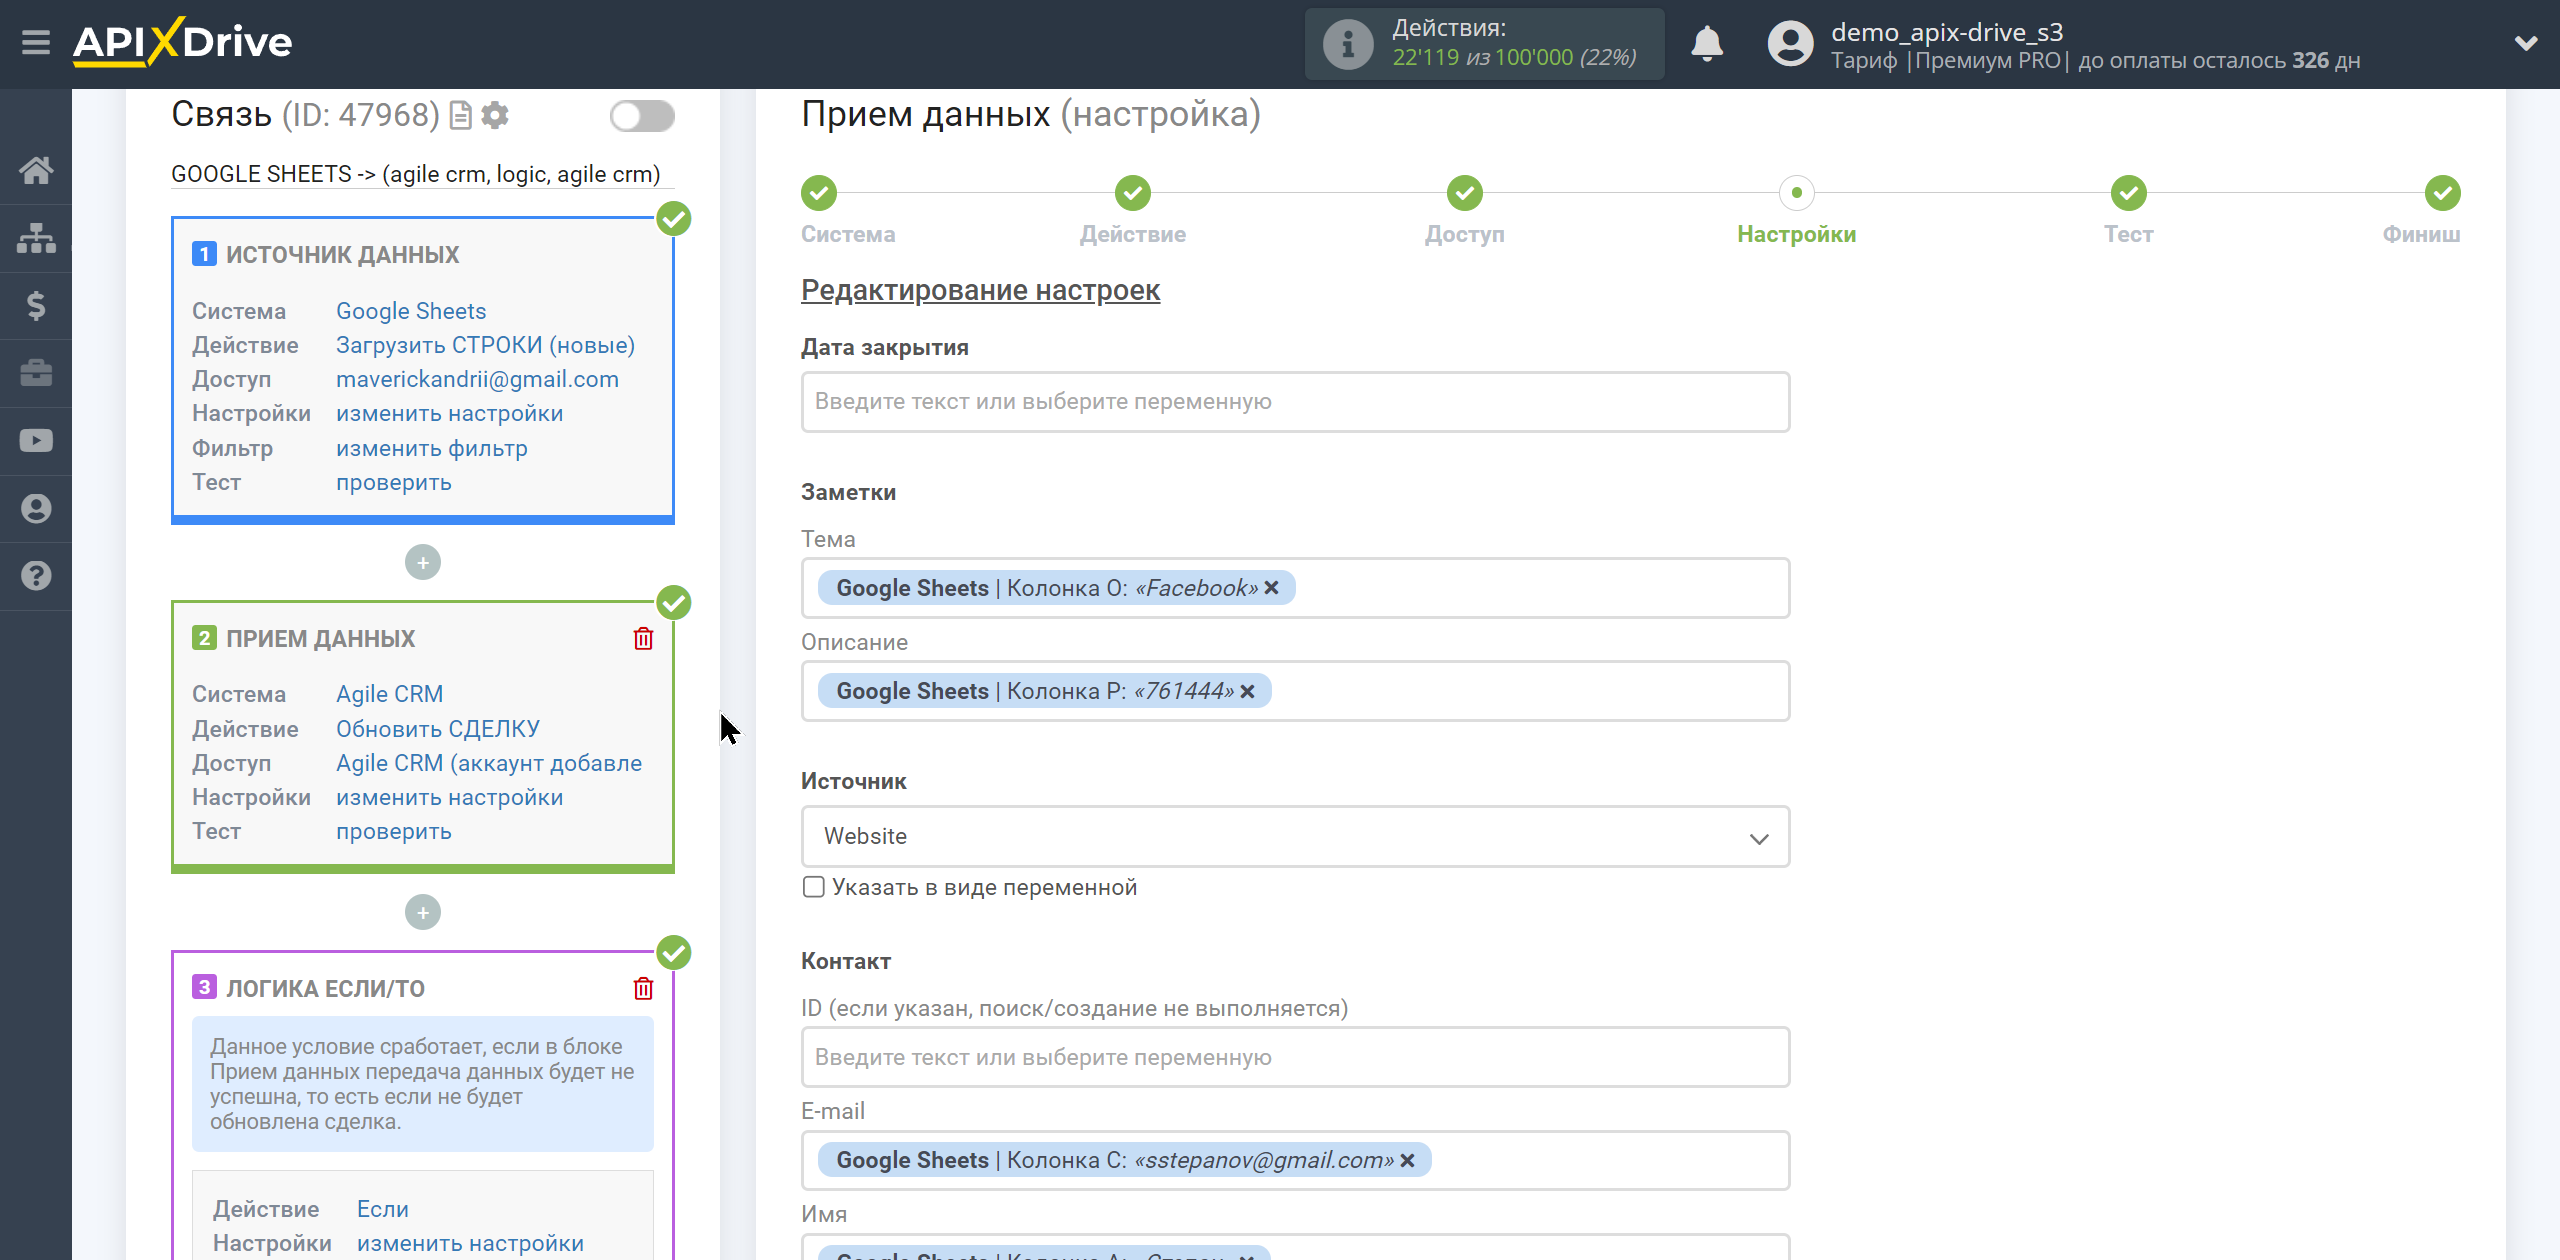Screen dimensions: 2560x1260
Task: Copy connection document icon near ID
Action: pyautogui.click(x=460, y=116)
